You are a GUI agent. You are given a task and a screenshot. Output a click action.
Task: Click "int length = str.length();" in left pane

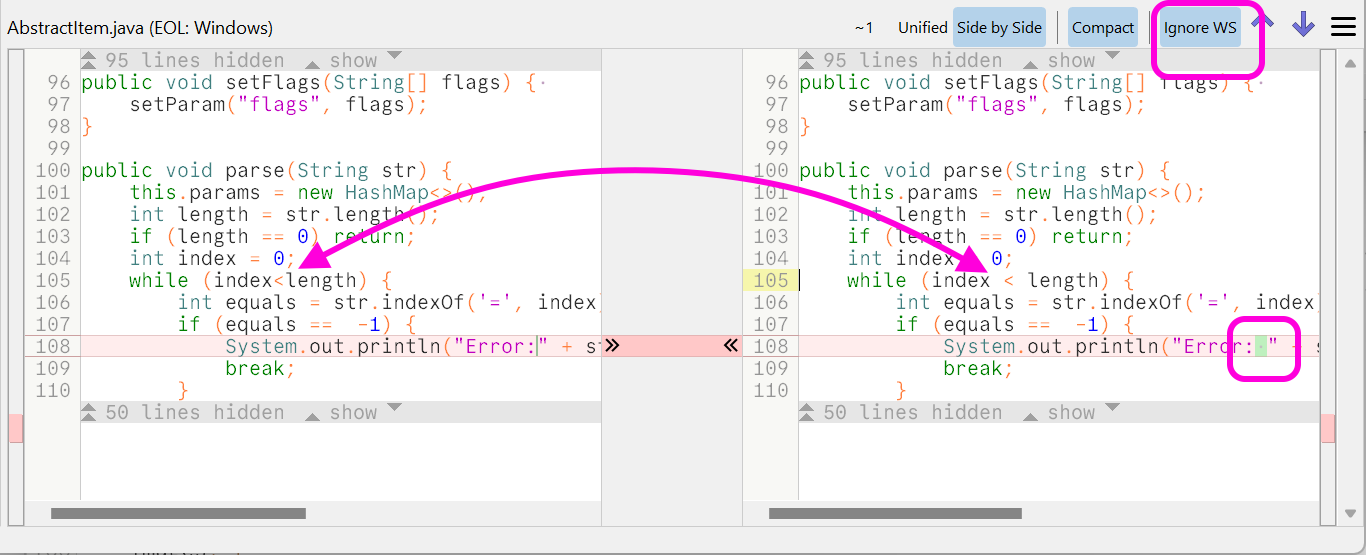284,214
